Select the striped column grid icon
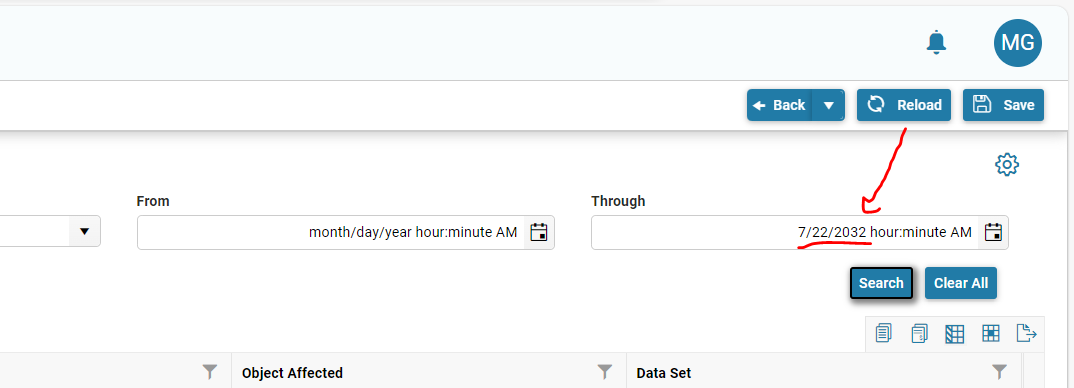 tap(955, 334)
